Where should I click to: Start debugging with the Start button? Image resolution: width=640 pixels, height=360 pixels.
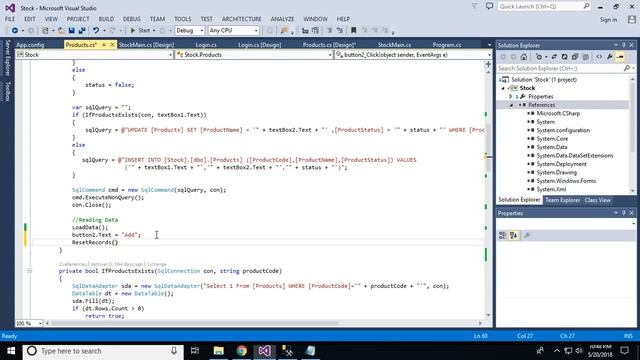[x=140, y=31]
